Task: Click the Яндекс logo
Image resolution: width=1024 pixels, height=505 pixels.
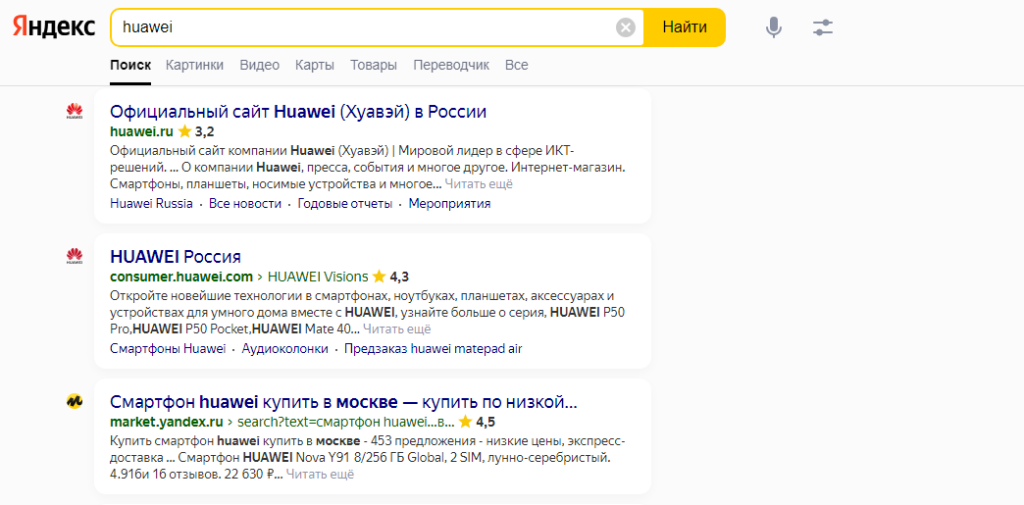Action: point(54,27)
